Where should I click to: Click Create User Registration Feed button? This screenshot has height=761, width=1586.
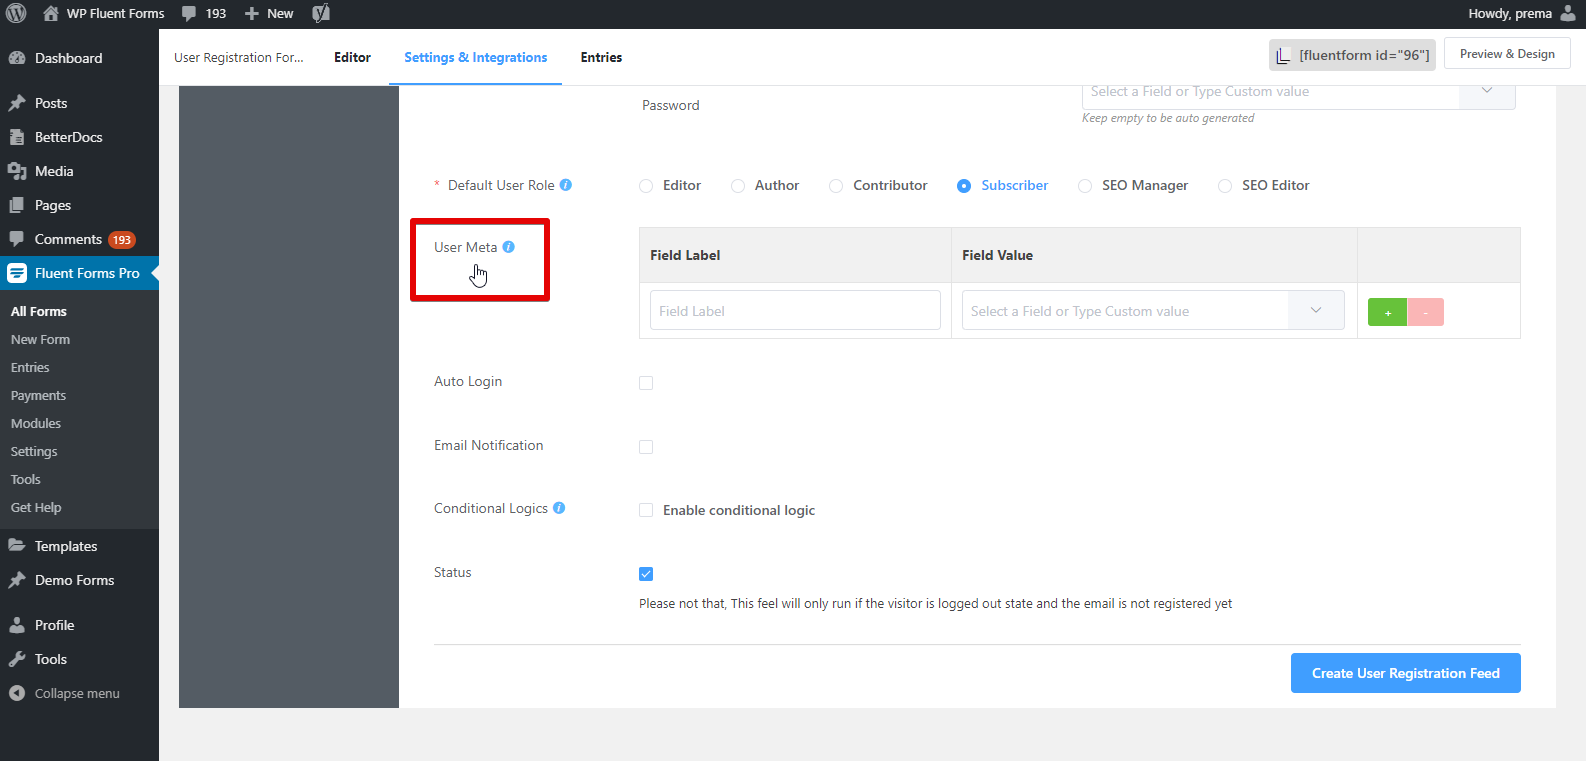pyautogui.click(x=1405, y=673)
